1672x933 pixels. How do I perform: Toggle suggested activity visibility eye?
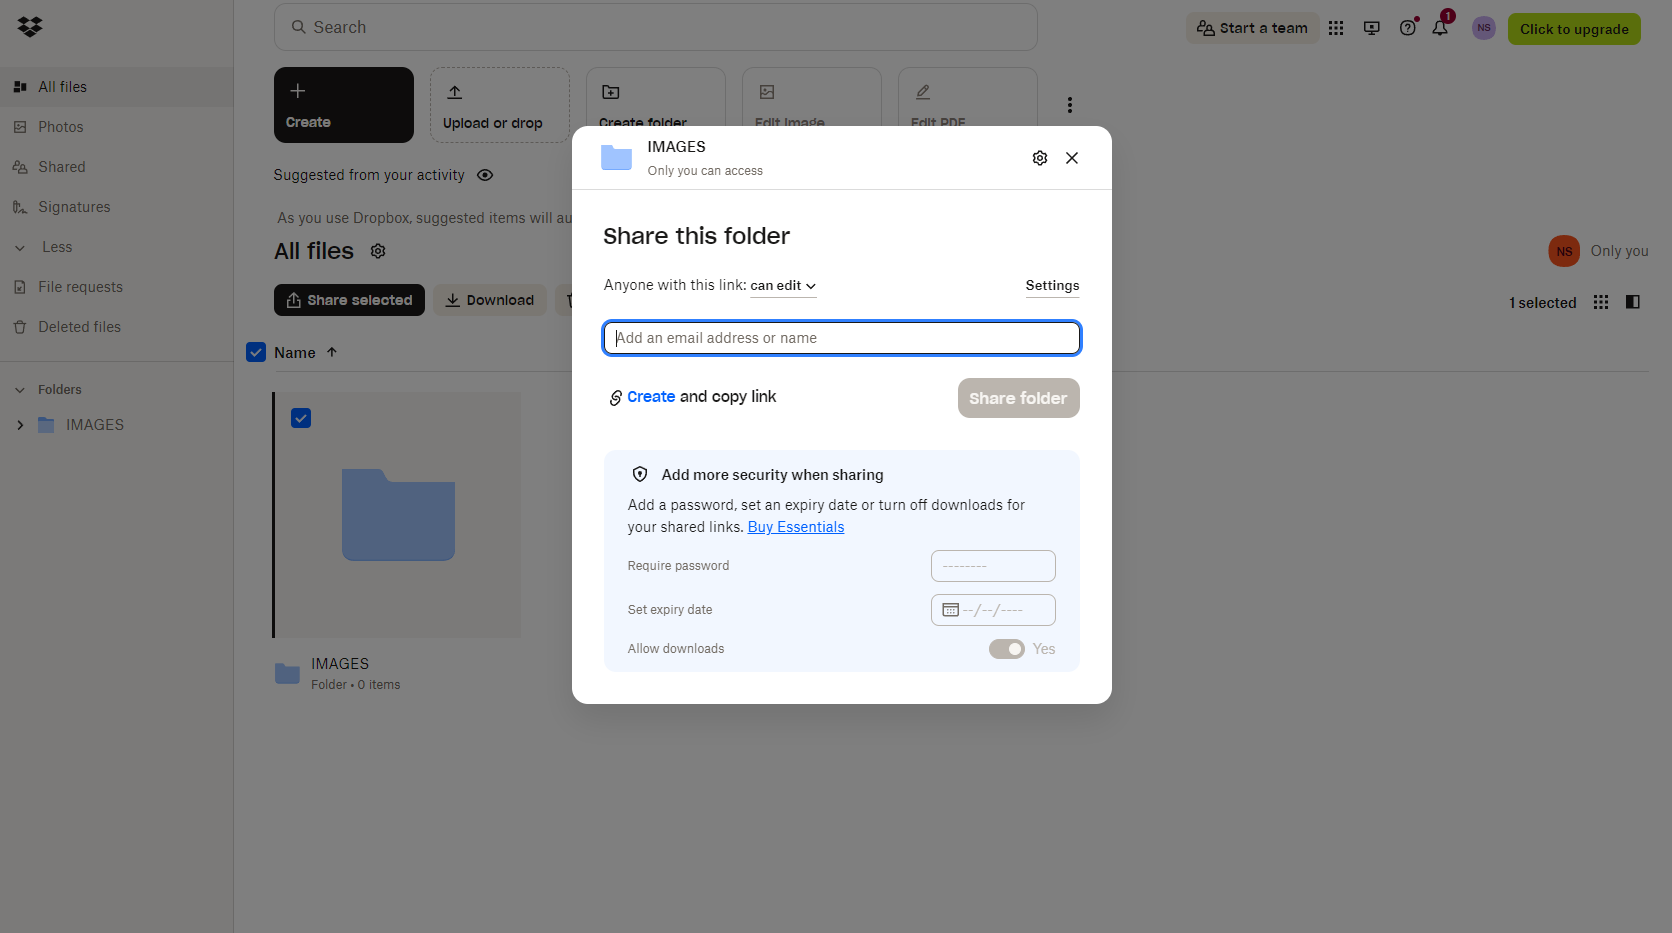(485, 175)
